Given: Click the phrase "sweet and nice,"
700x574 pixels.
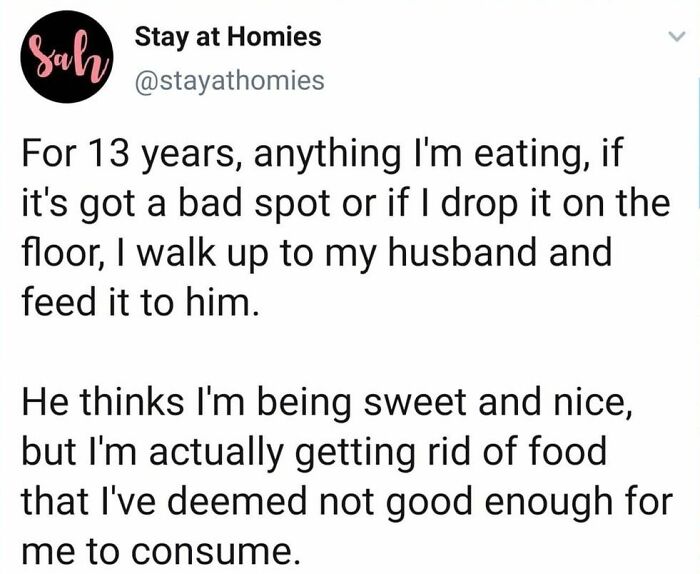Looking at the screenshot, I should 498,401.
